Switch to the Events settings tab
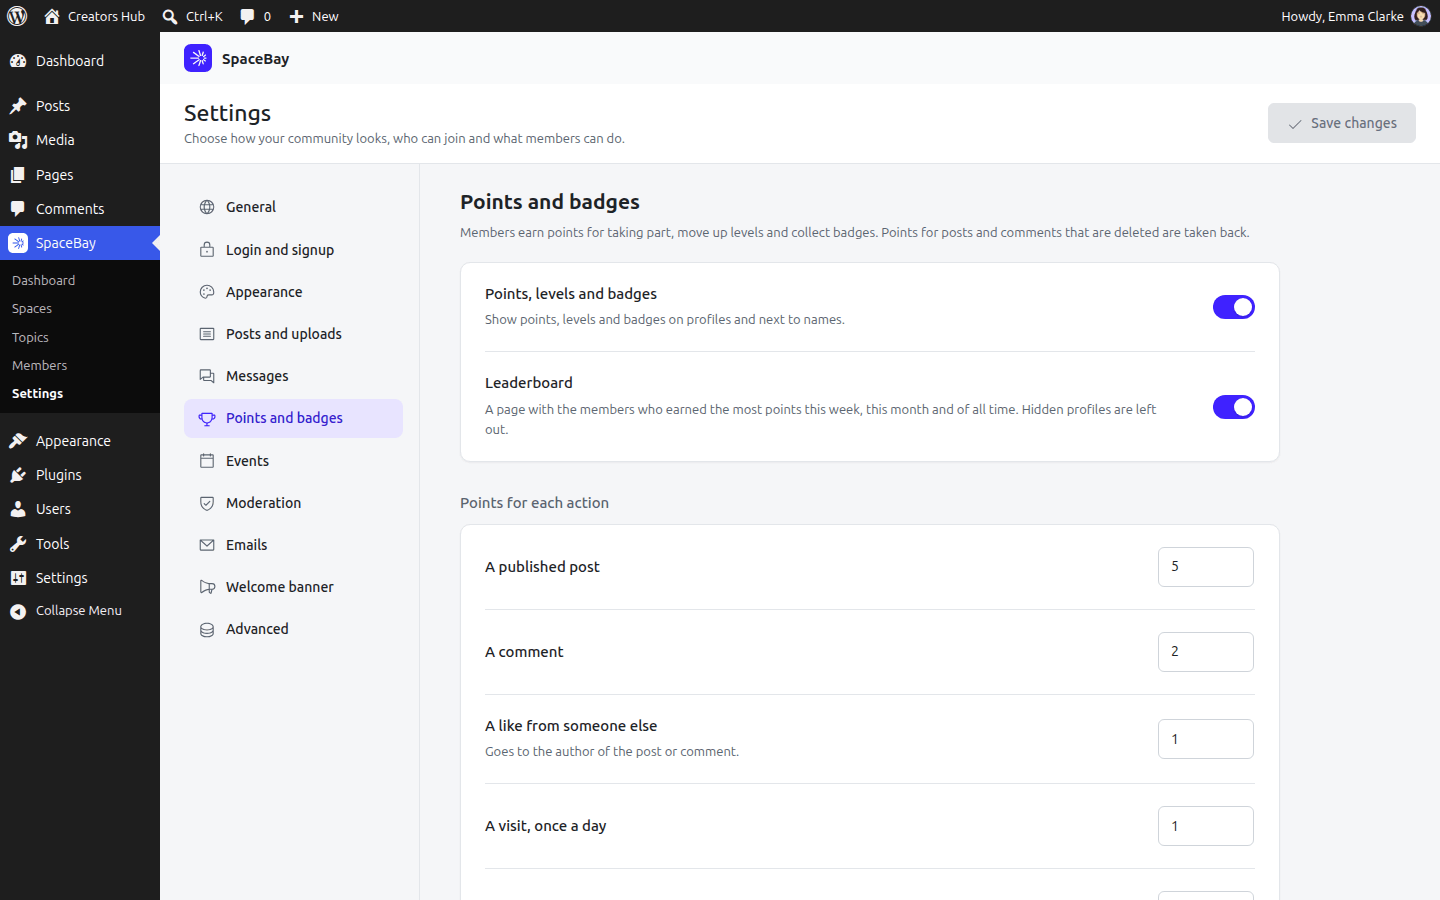The height and width of the screenshot is (900, 1440). 293,461
